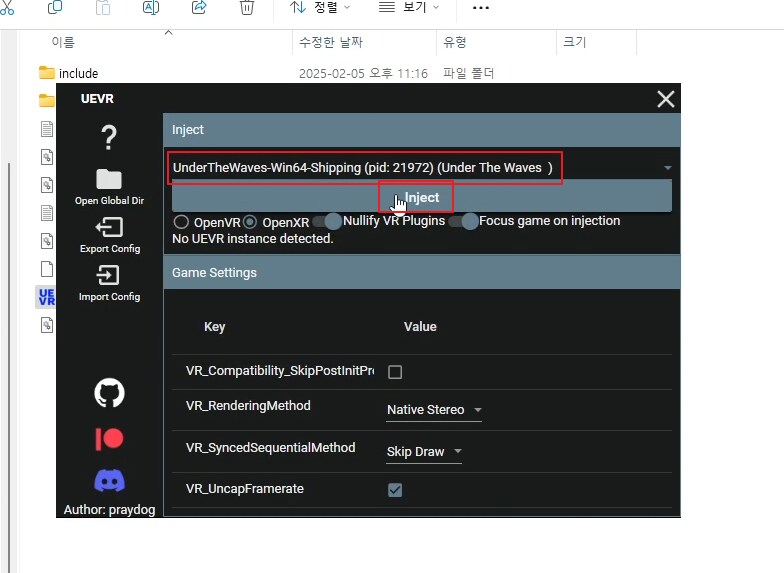Open the VR_RenderingMethod Native Stereo dropdown
This screenshot has width=784, height=573.
[434, 410]
